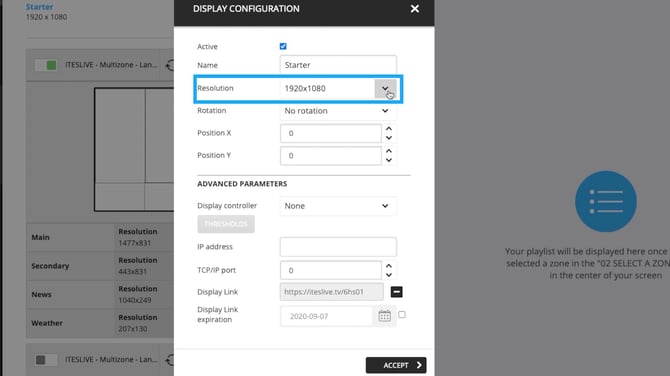Enable the Display Link expiration checkbox
Viewport: 670px width, 376px height.
click(x=402, y=314)
